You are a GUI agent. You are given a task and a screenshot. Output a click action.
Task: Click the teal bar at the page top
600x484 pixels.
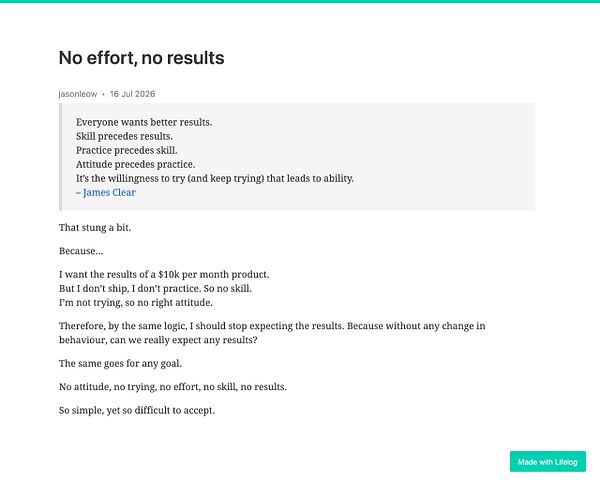click(x=300, y=1)
